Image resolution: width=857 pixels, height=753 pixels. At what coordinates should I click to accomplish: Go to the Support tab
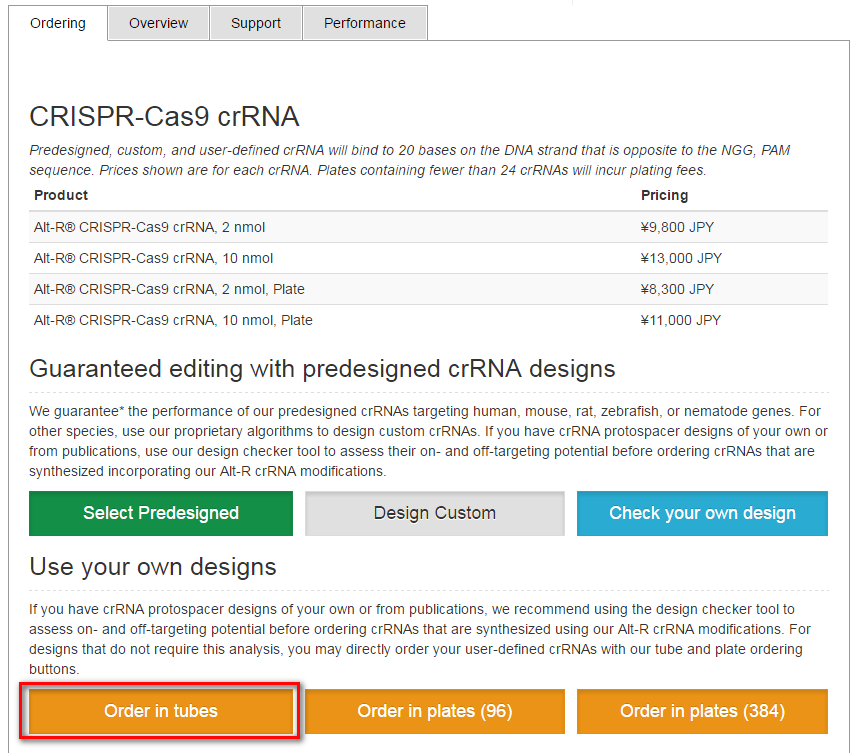(256, 23)
